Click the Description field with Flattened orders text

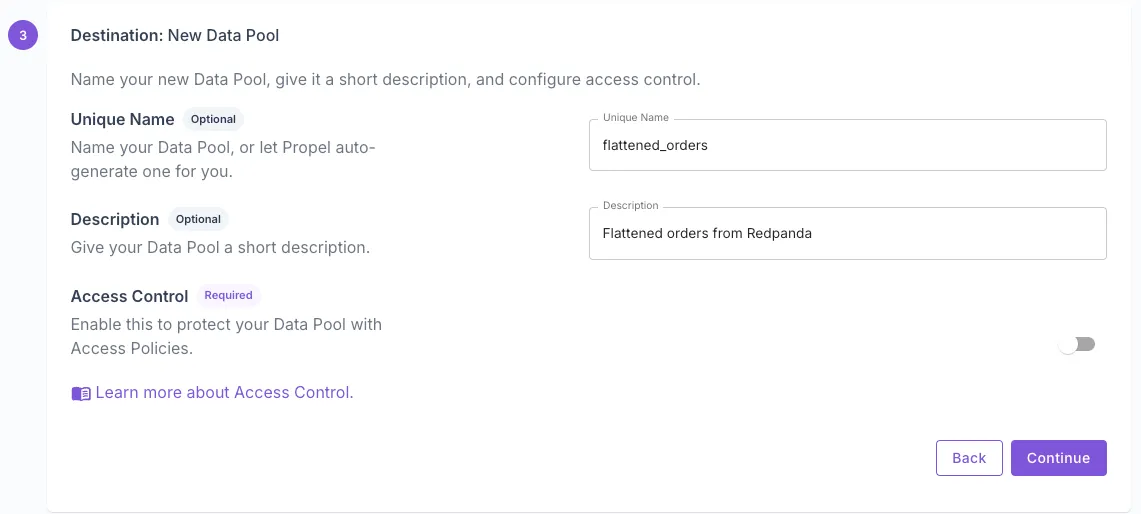click(847, 234)
